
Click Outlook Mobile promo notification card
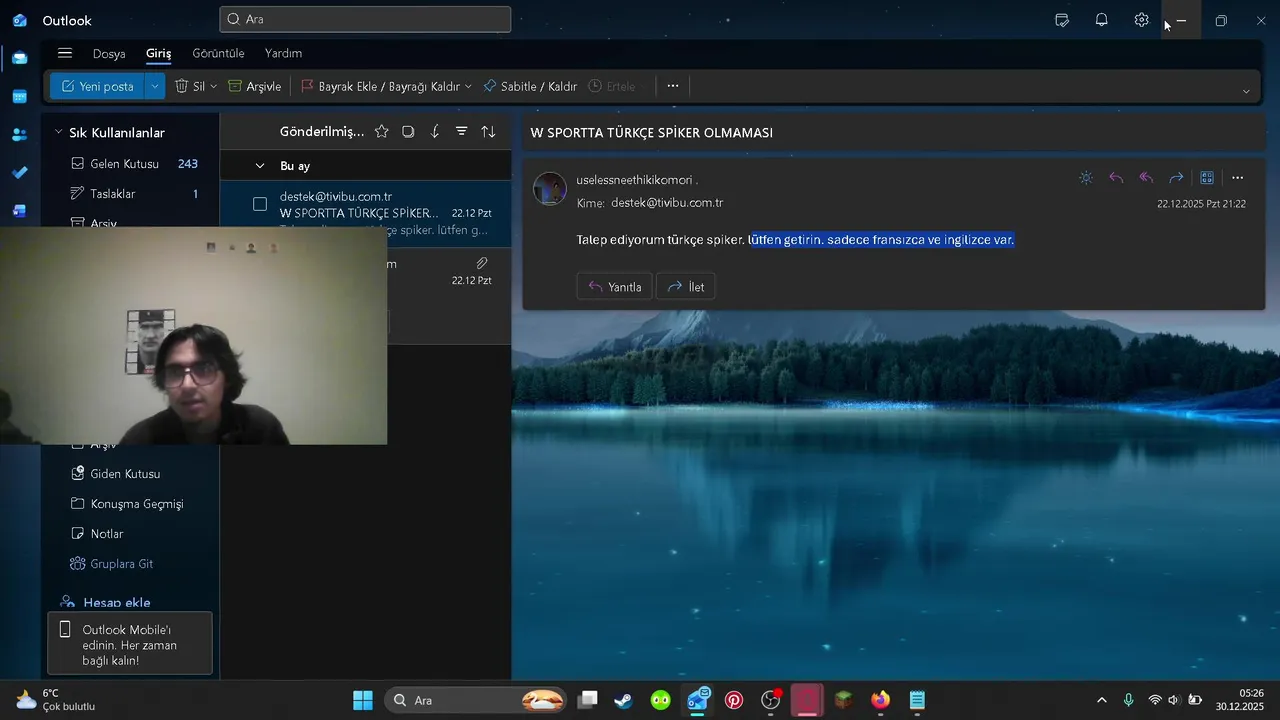[x=131, y=645]
